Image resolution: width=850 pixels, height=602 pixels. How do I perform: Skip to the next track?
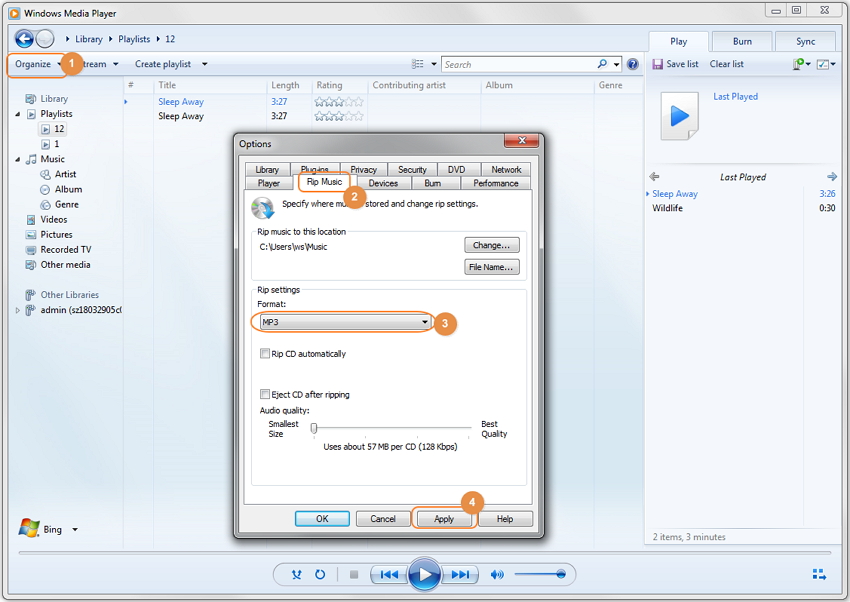pos(461,574)
